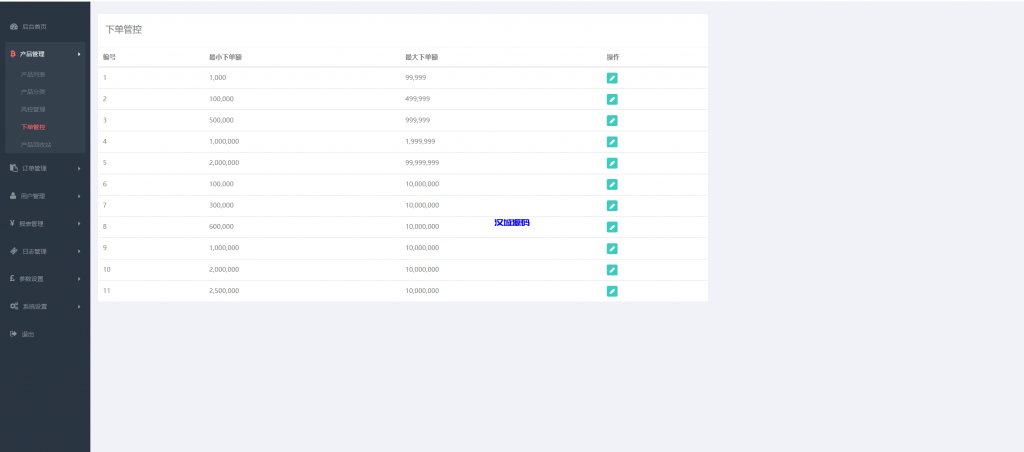
Task: Select the 下单管控 submenu item
Action: [x=33, y=127]
